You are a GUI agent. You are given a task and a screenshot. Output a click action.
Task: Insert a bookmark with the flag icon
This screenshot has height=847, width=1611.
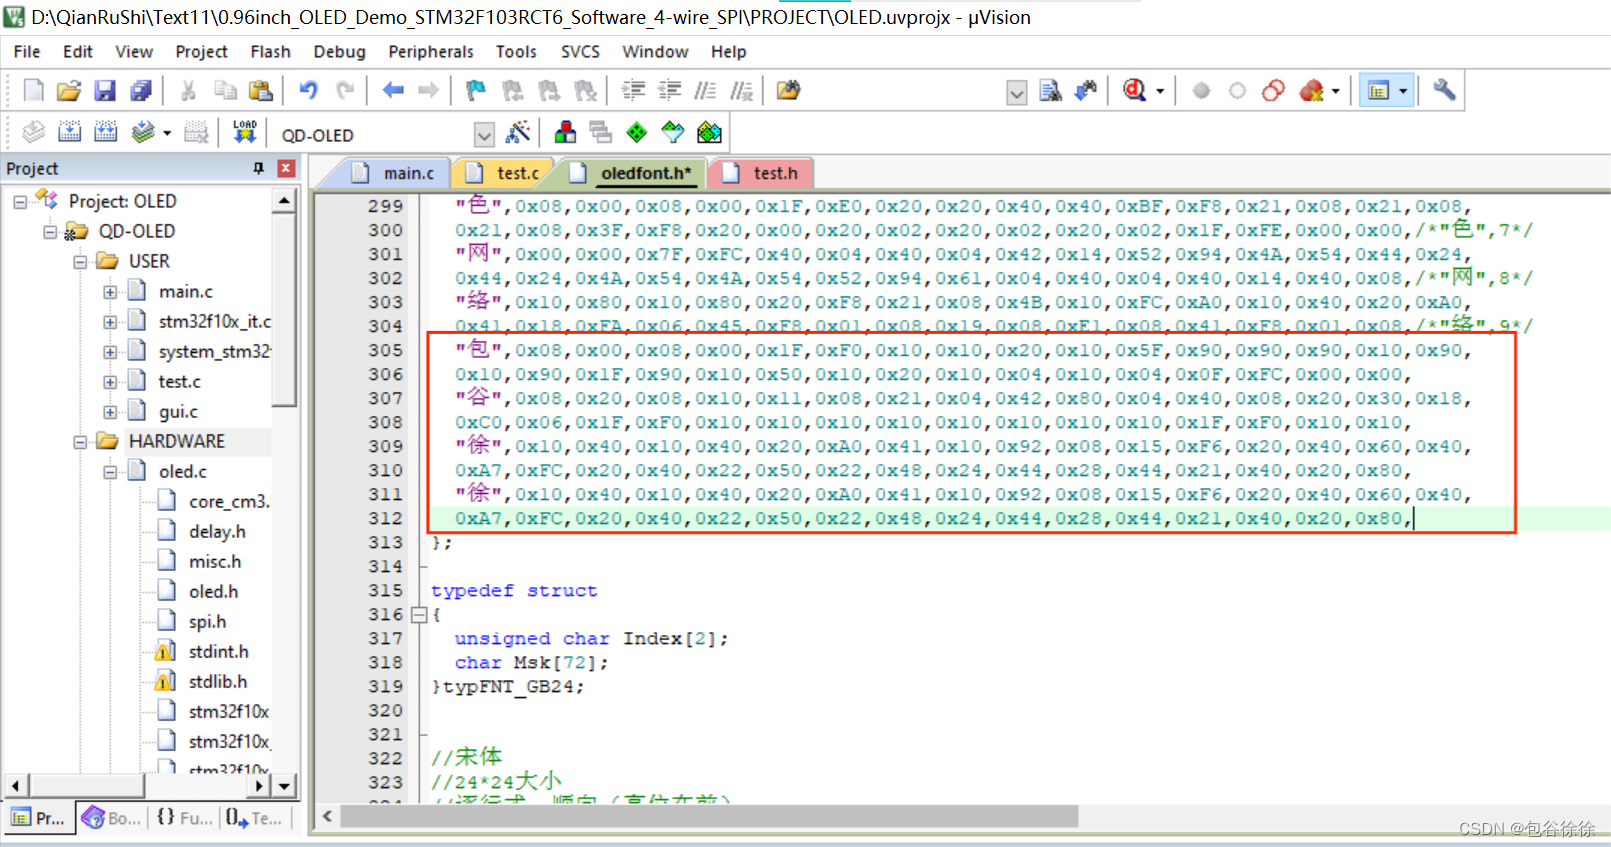[x=476, y=91]
